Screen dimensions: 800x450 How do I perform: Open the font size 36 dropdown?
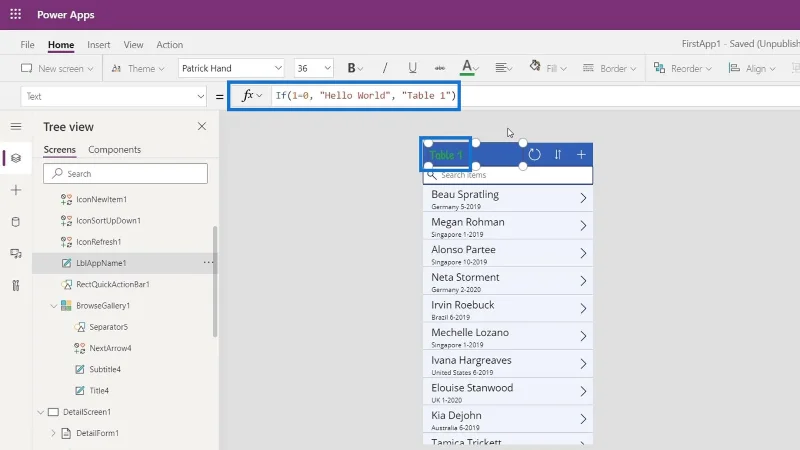click(x=313, y=68)
